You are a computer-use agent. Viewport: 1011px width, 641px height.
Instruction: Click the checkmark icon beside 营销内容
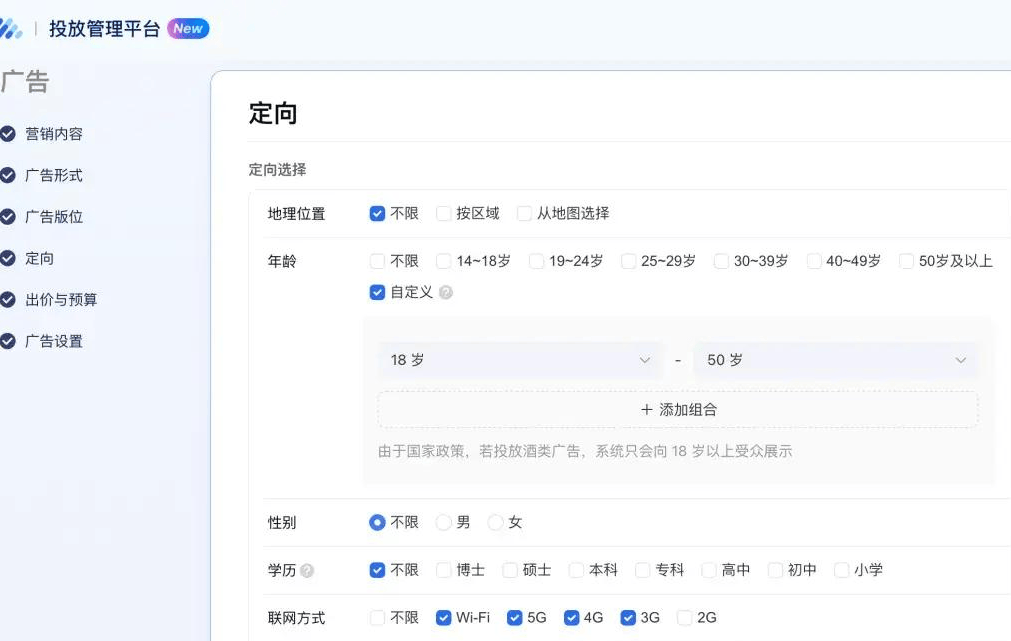(8, 134)
